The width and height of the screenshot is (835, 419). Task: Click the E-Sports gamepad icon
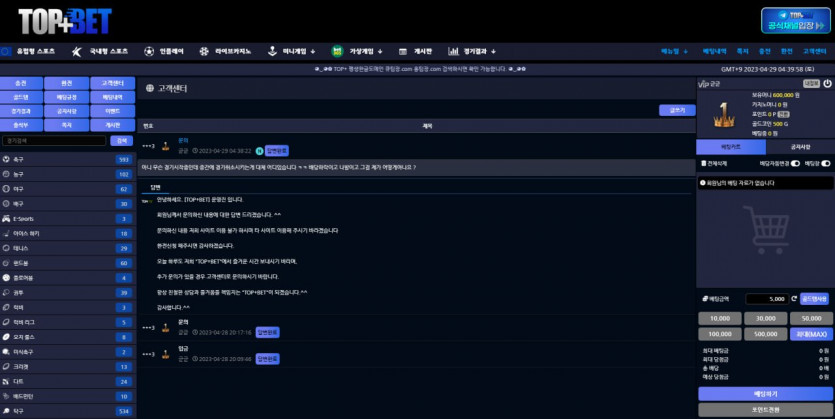[x=8, y=218]
